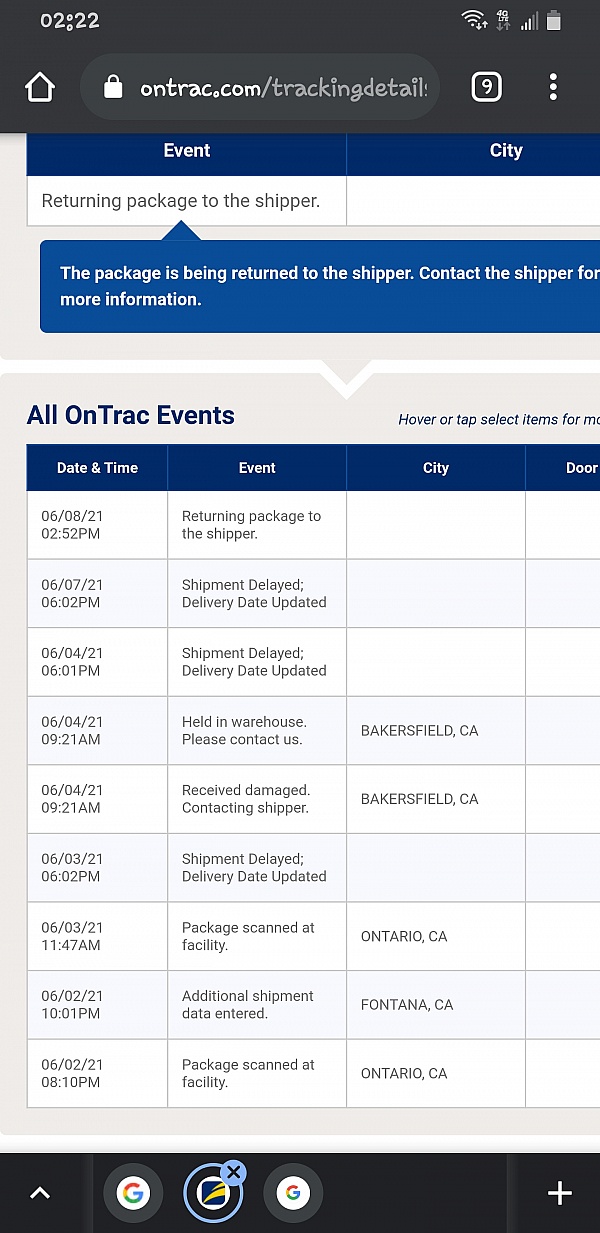Open a new tab with the plus button

560,1192
